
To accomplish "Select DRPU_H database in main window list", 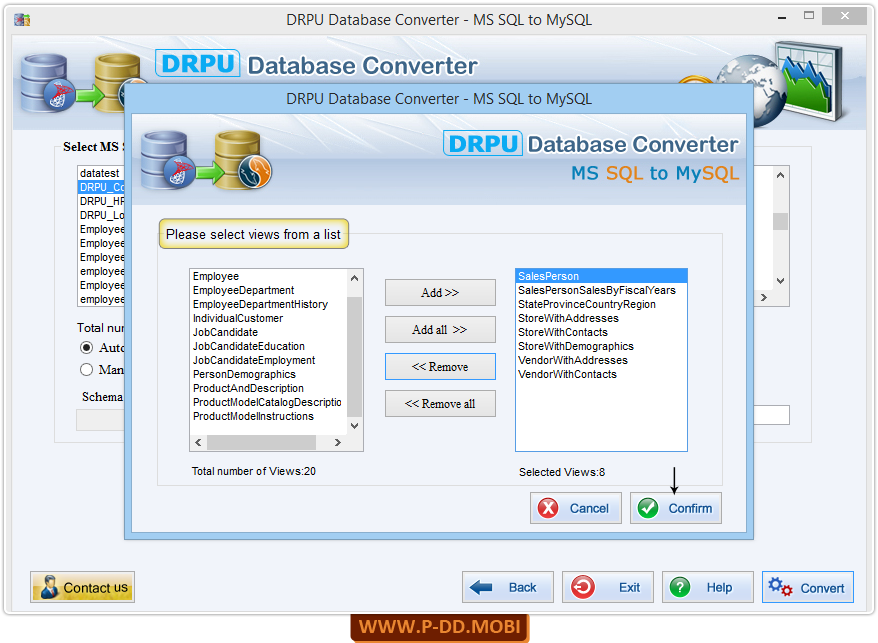I will coord(101,201).
